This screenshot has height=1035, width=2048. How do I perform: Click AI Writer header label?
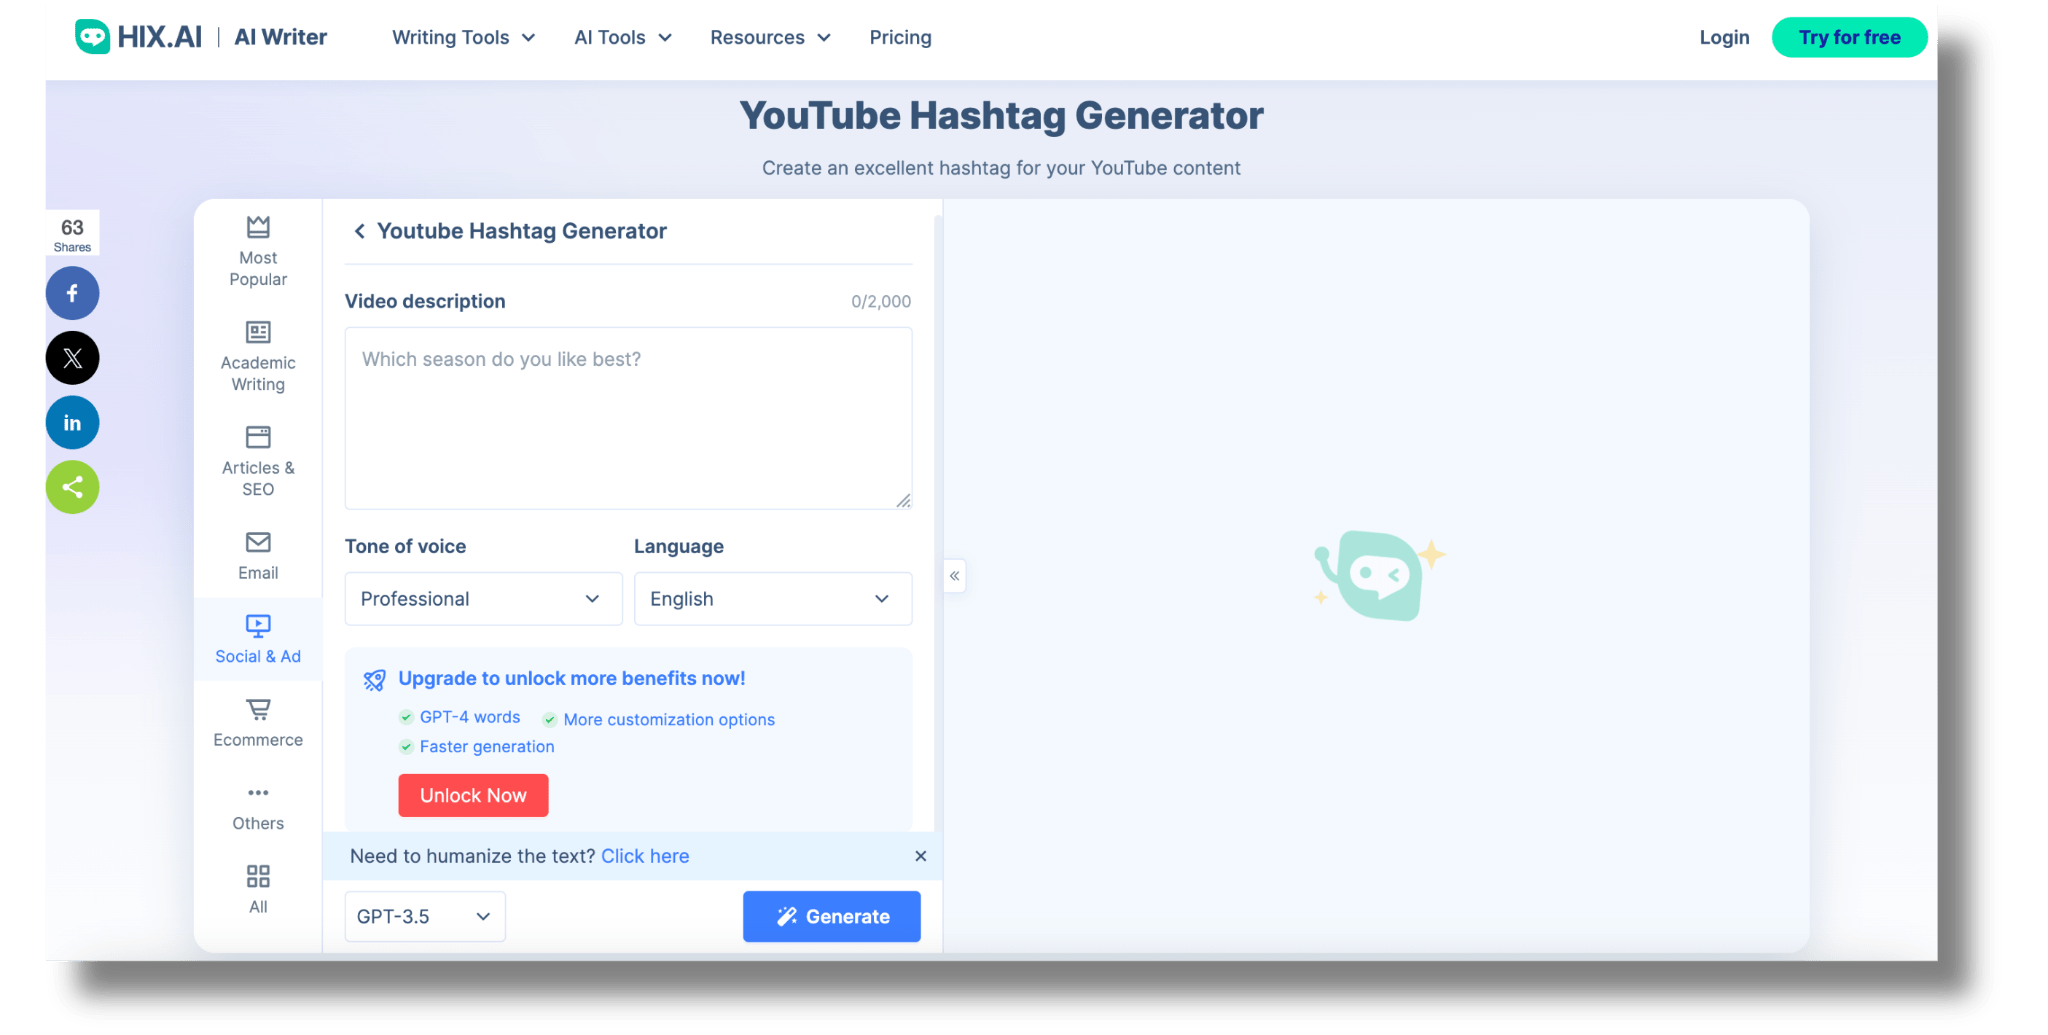pos(281,37)
